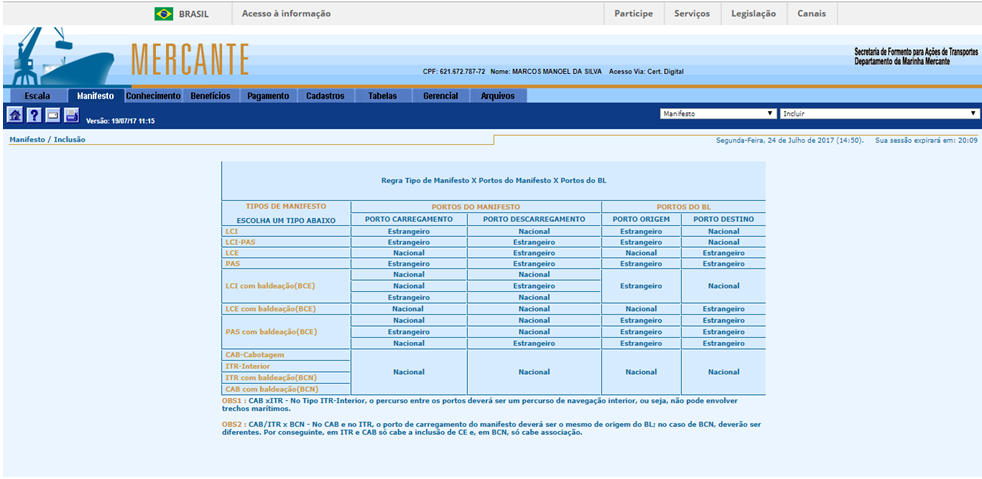Open the Legislação link in top bar

tap(753, 14)
